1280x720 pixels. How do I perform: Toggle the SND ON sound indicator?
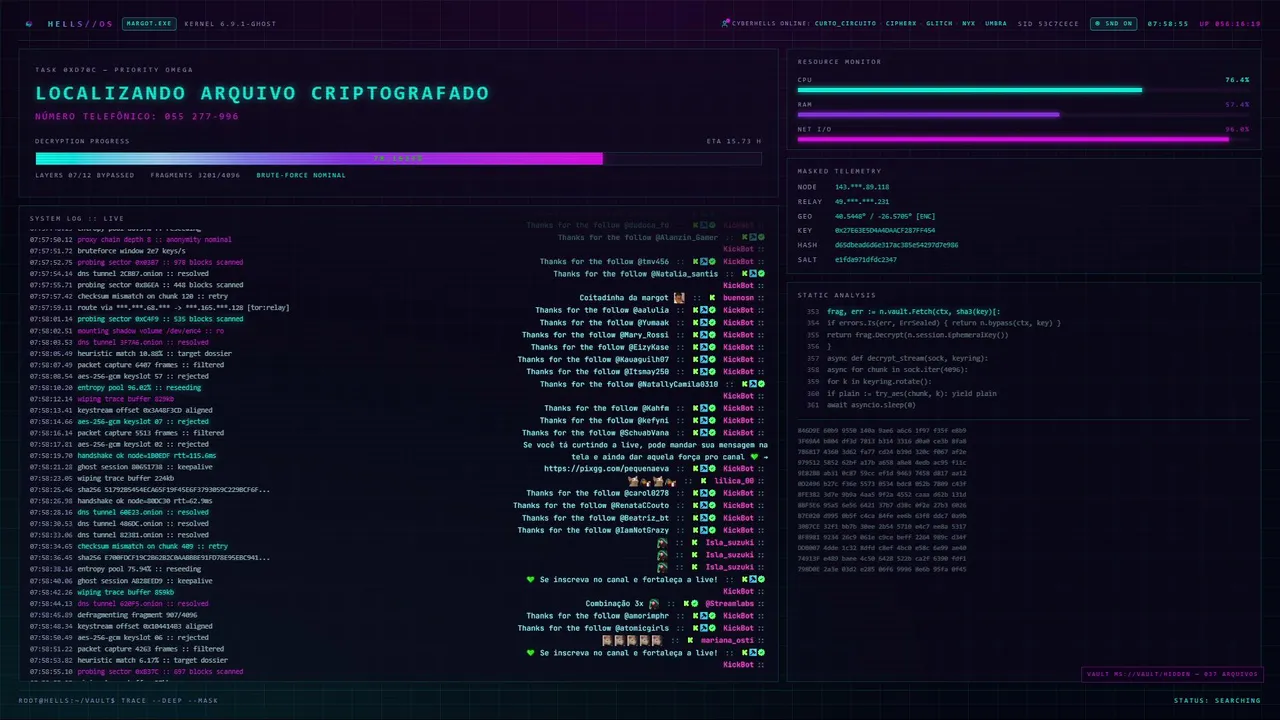(1113, 23)
